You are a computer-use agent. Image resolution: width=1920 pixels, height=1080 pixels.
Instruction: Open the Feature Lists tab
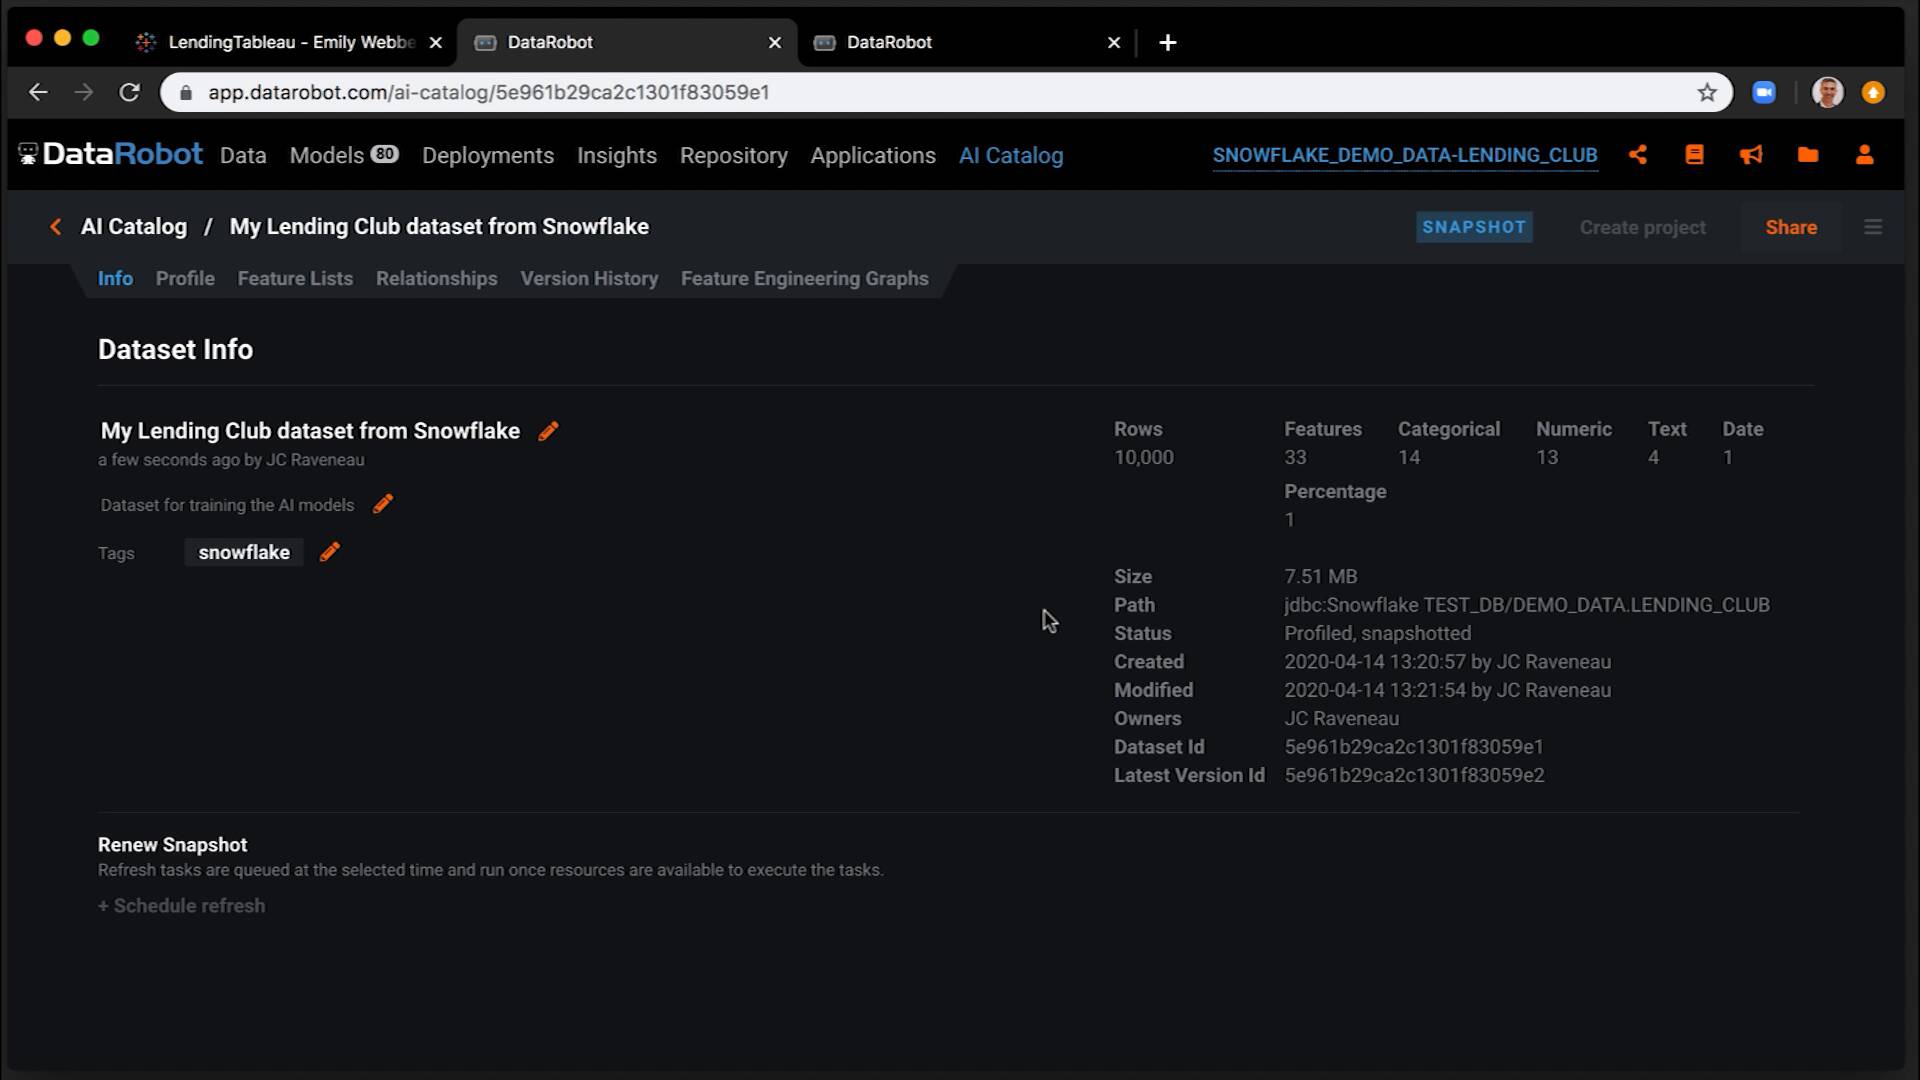[x=295, y=279]
